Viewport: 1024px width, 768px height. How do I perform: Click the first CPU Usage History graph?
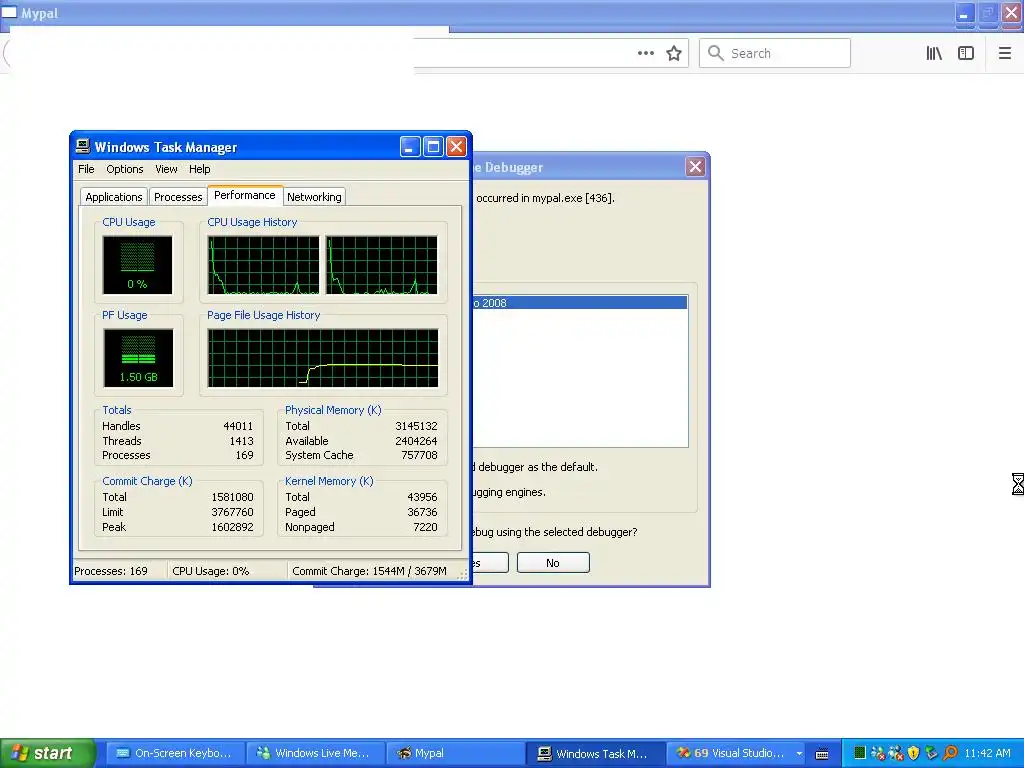pos(263,265)
